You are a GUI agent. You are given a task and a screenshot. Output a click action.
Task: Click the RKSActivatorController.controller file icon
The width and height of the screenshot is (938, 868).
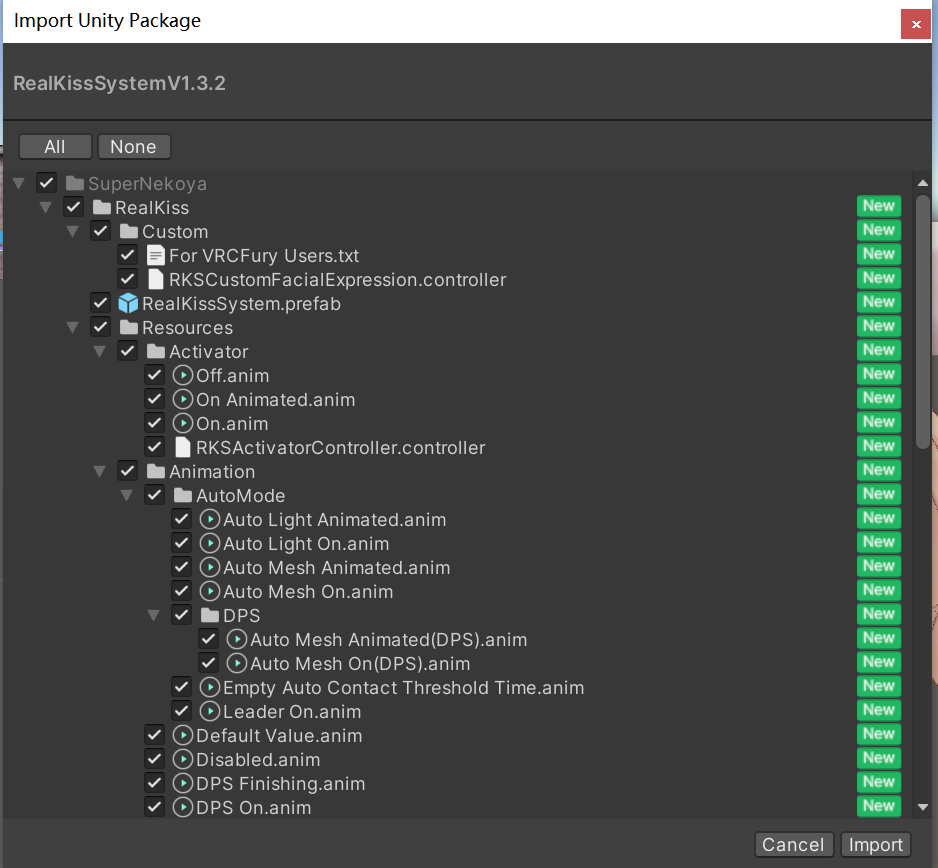pyautogui.click(x=182, y=448)
